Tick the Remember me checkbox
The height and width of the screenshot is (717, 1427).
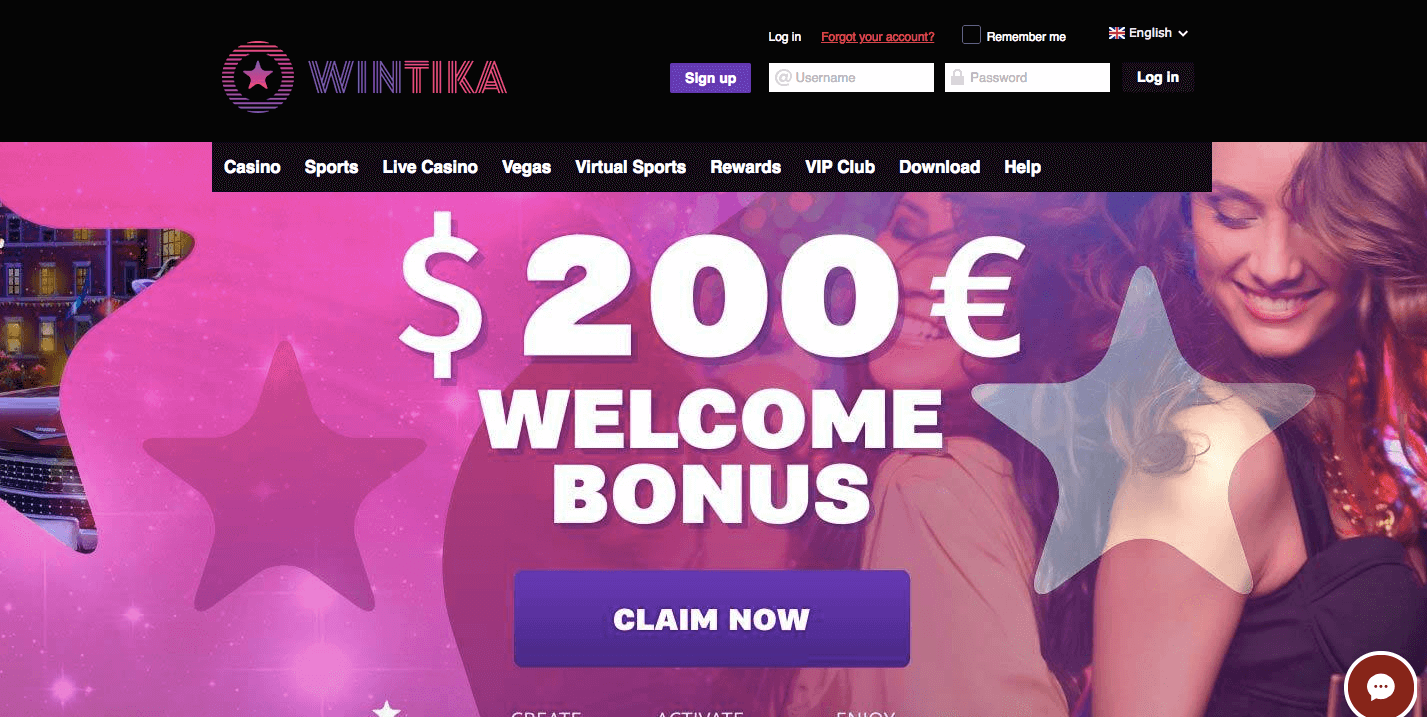point(971,35)
